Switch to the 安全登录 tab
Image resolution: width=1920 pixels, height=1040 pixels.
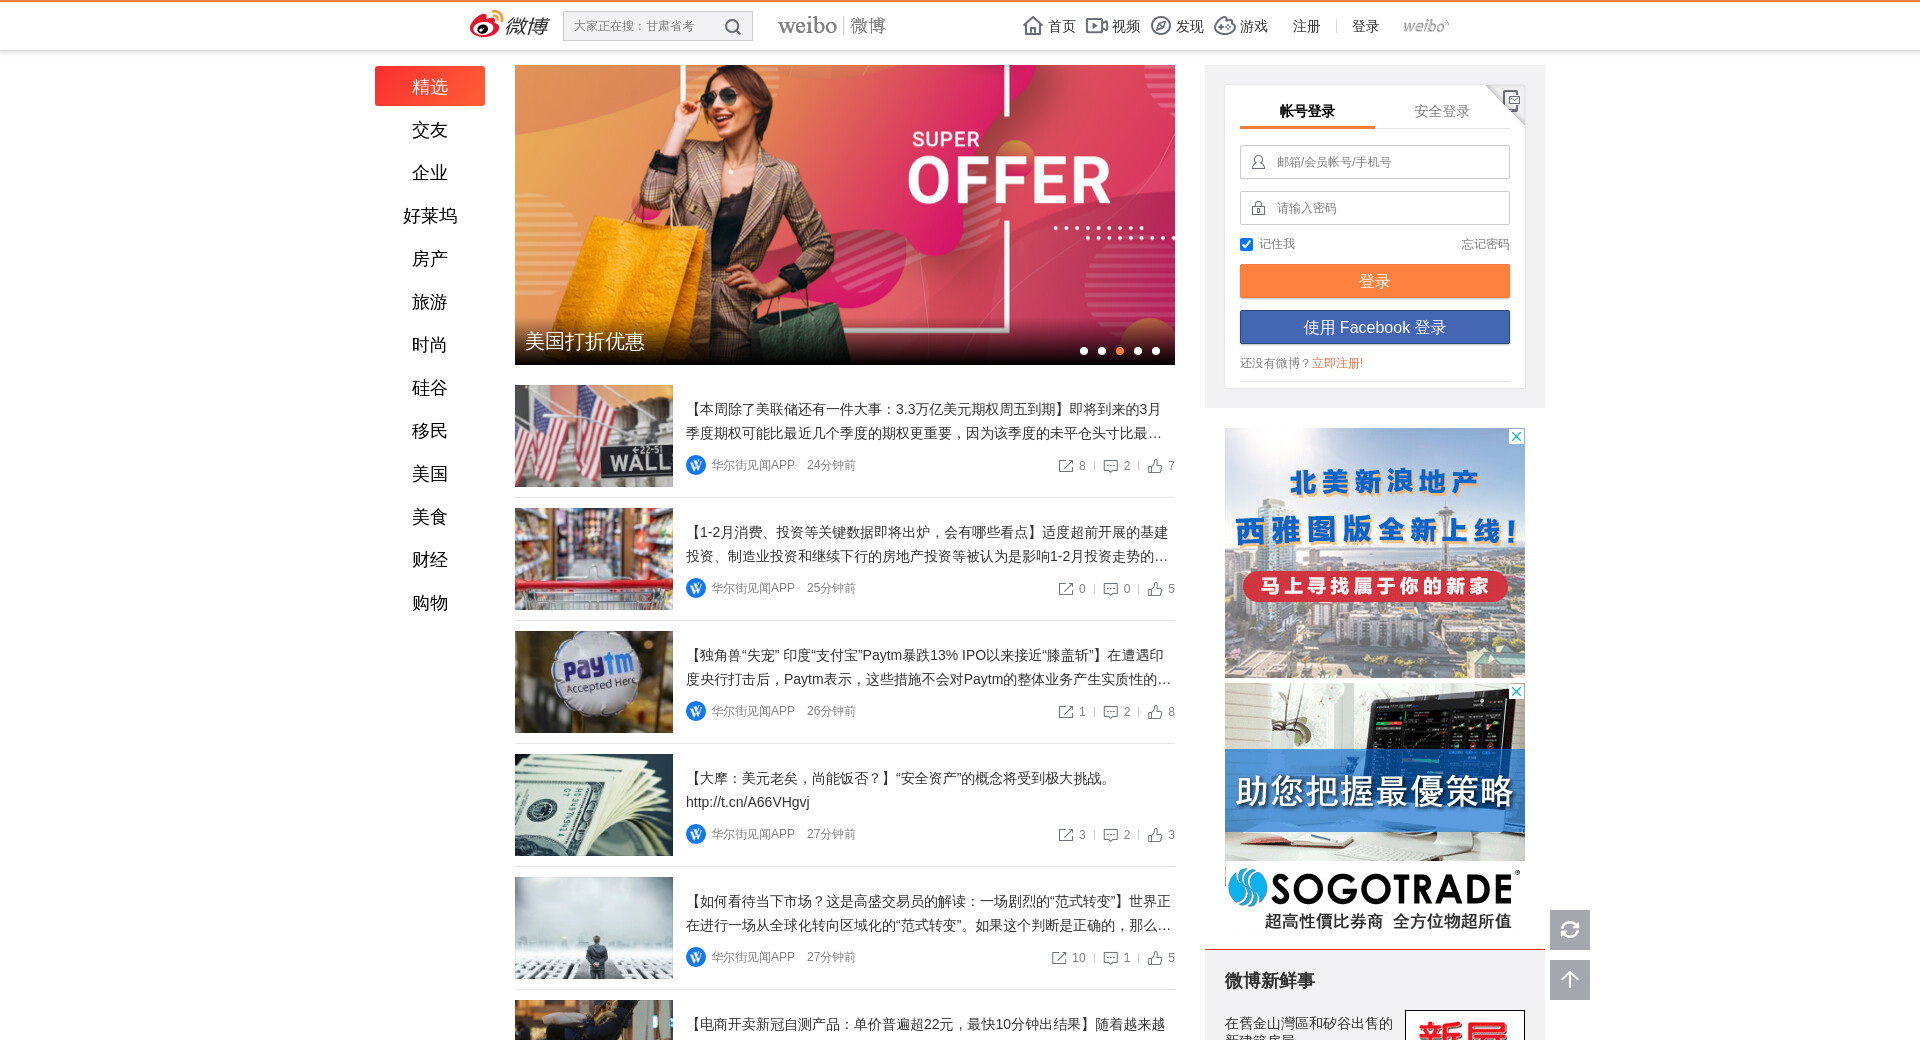(1441, 111)
